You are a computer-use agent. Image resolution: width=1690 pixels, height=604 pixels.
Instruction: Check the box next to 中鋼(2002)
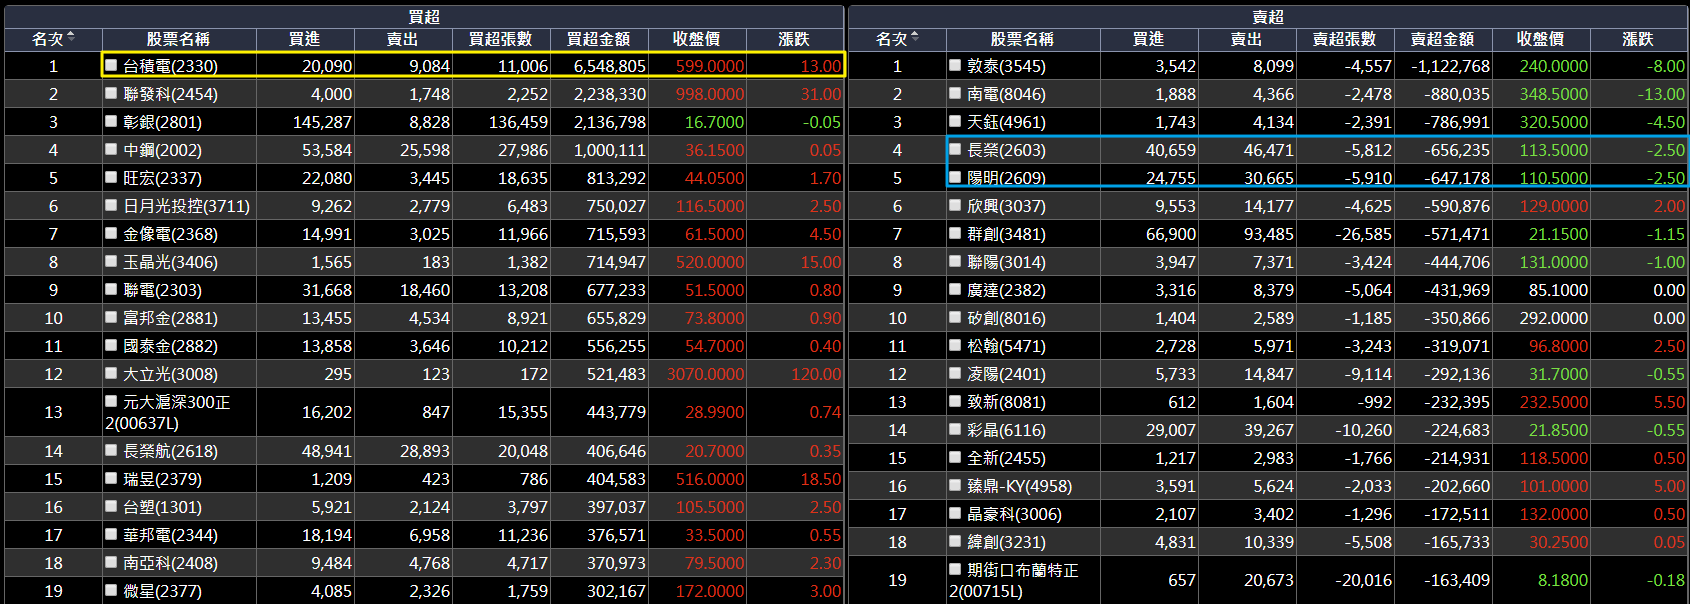pyautogui.click(x=112, y=149)
